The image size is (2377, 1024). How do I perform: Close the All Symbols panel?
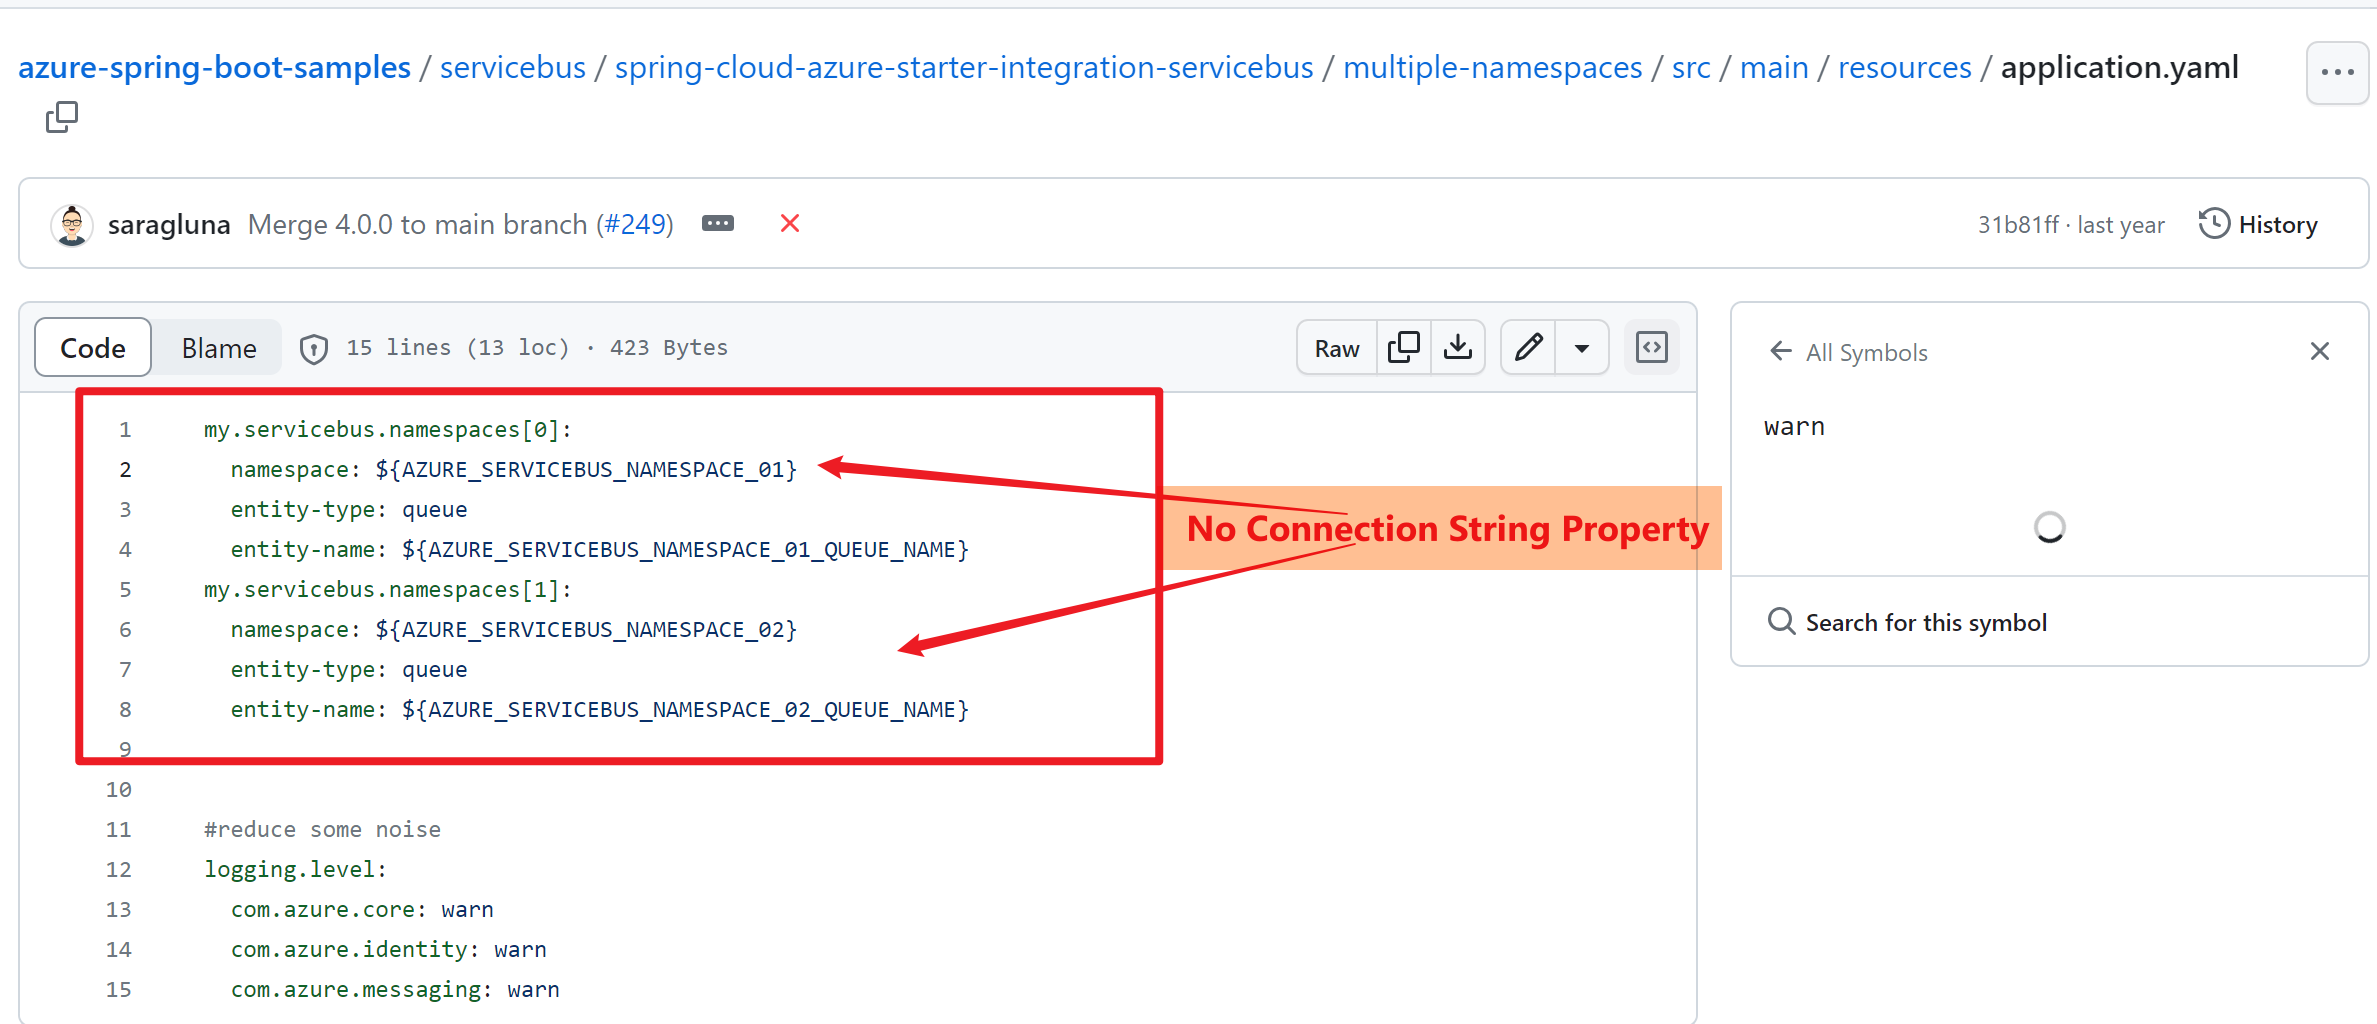pyautogui.click(x=2320, y=351)
